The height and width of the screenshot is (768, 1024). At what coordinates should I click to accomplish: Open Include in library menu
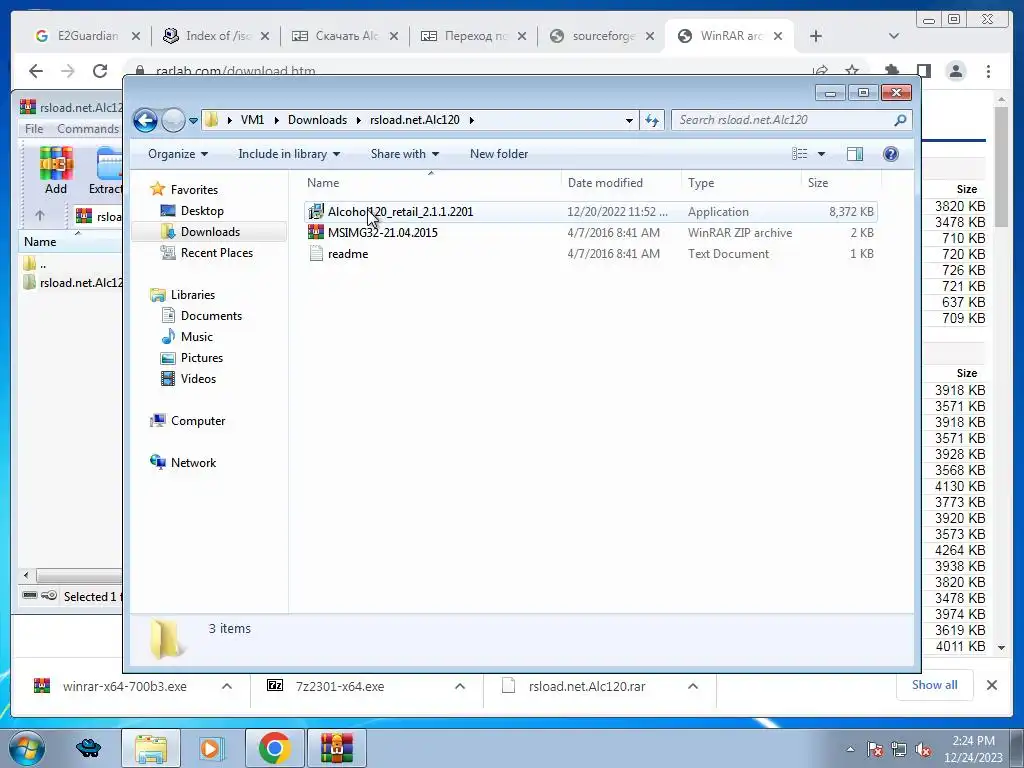click(x=289, y=154)
